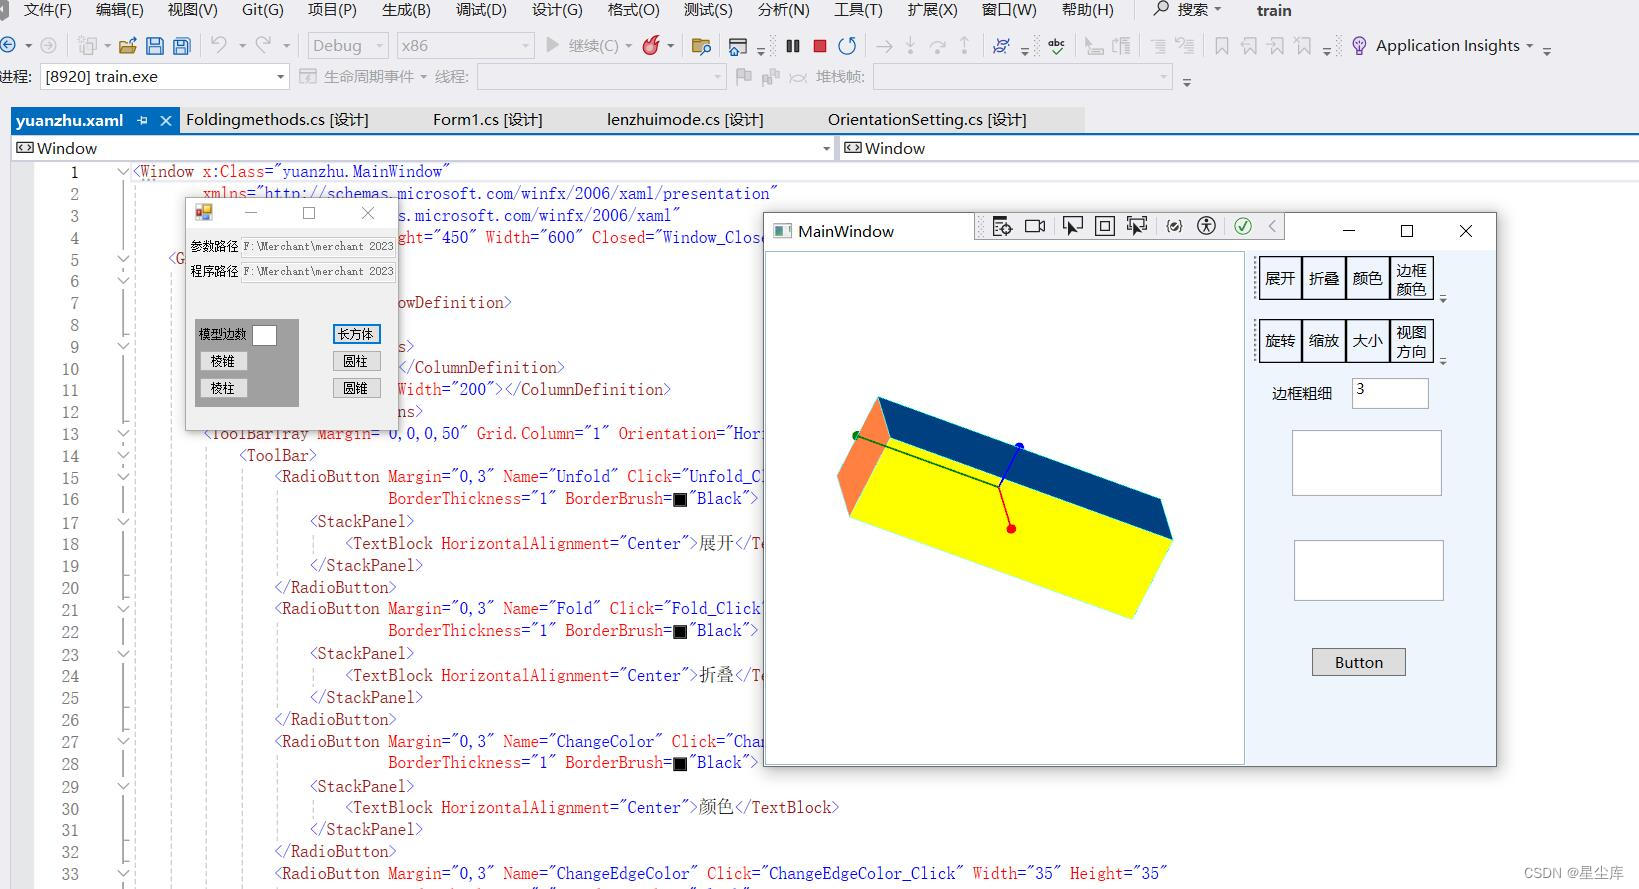Click the Button in MainWindow
Image resolution: width=1639 pixels, height=889 pixels.
(1358, 662)
